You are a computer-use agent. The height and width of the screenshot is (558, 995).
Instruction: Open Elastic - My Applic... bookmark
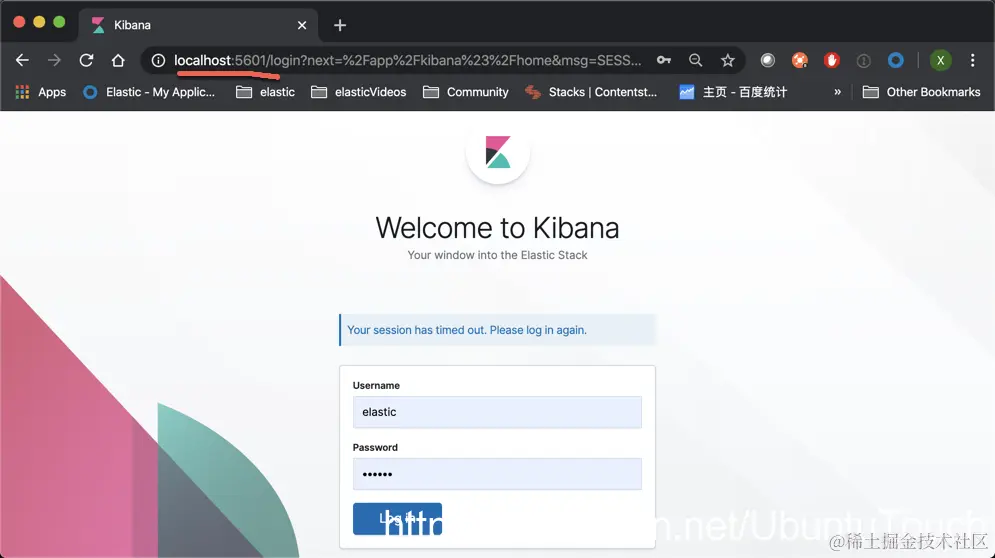coord(149,92)
